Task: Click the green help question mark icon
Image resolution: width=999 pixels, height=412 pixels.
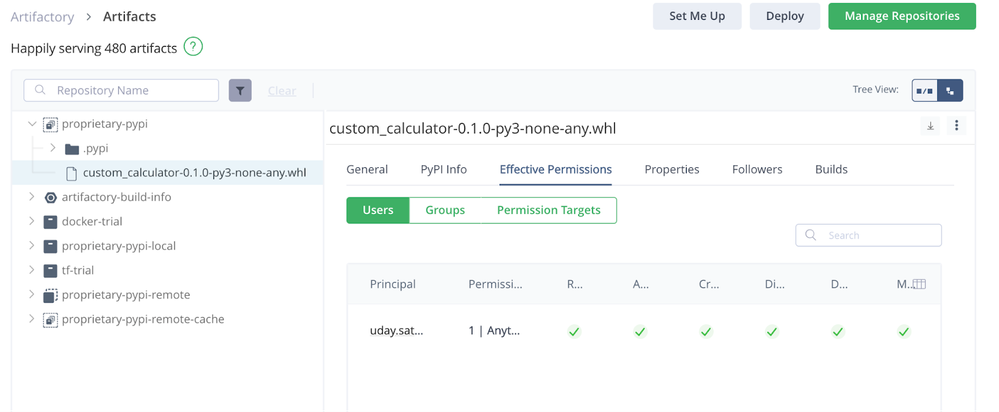Action: click(193, 47)
